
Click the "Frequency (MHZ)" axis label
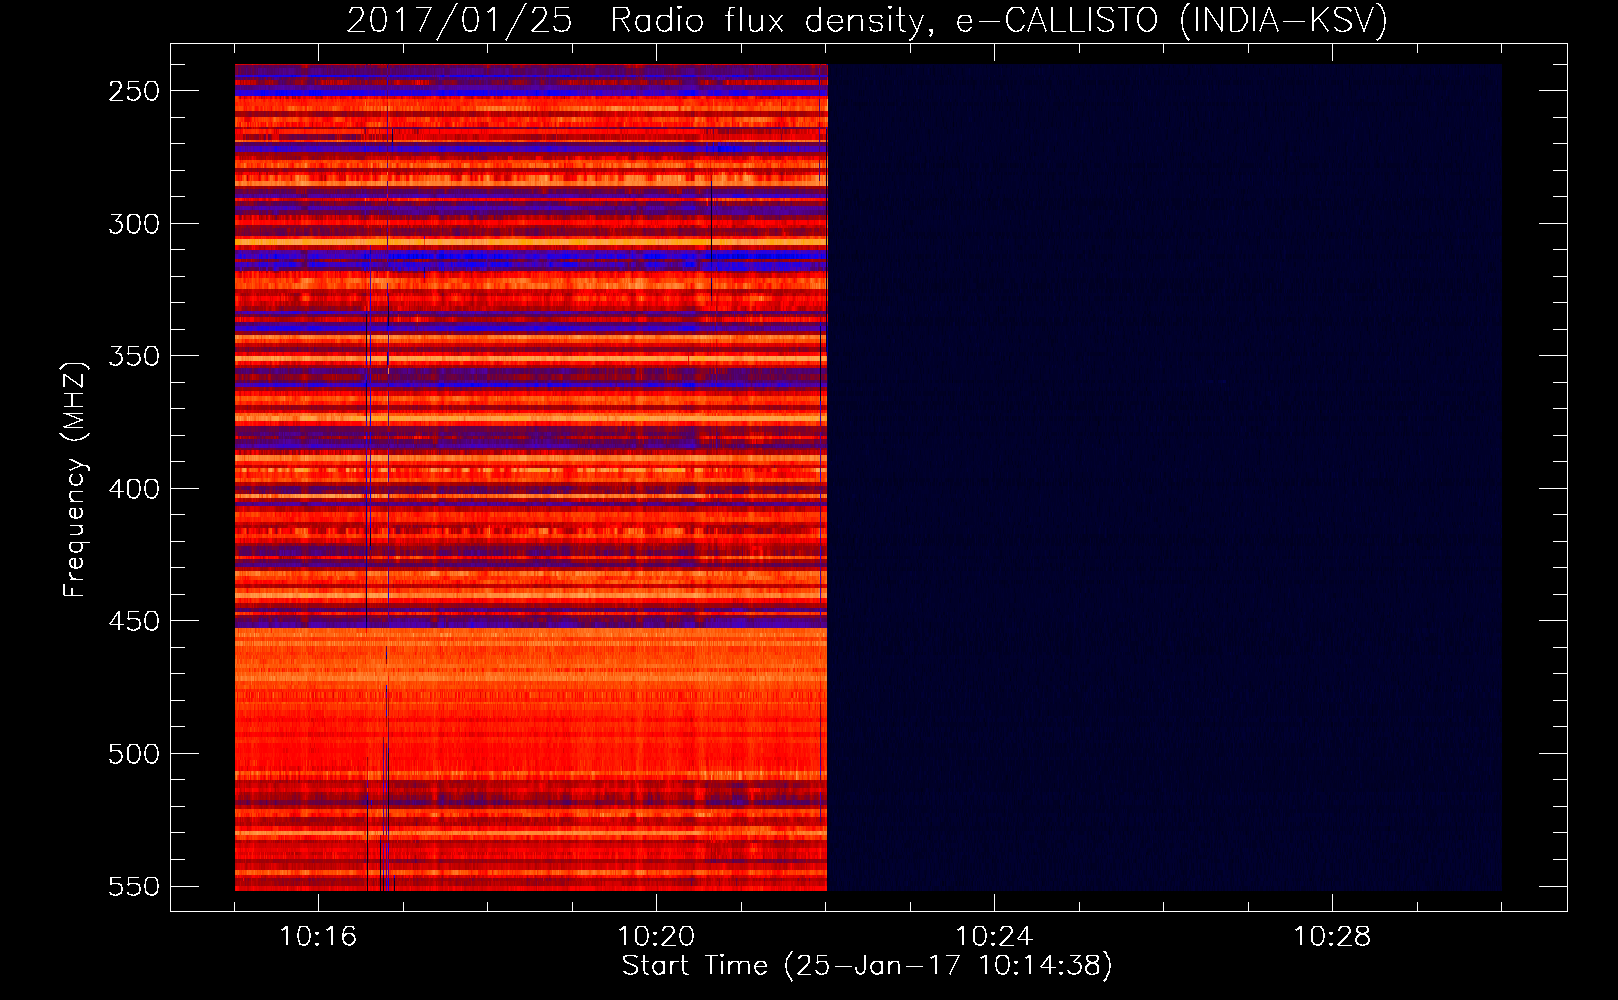(75, 479)
